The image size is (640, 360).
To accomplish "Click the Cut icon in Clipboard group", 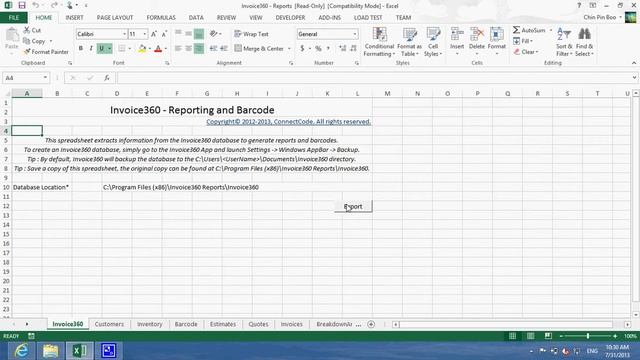I will [27, 30].
